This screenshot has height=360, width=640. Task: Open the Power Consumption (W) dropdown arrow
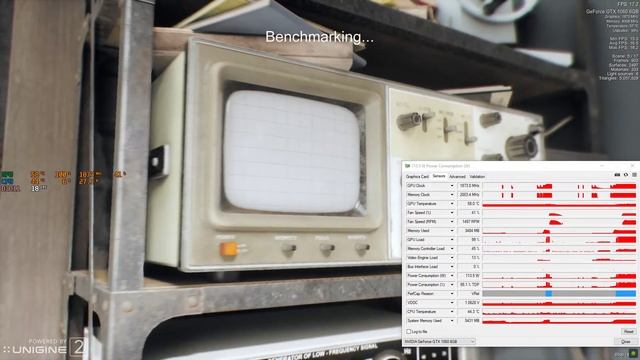[452, 276]
